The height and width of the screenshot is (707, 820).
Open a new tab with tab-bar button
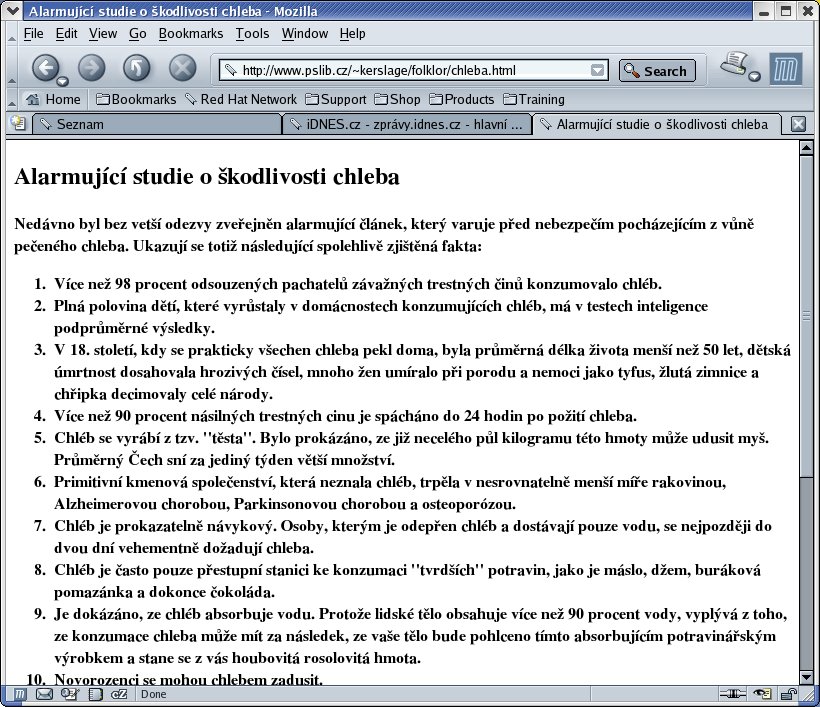coord(18,123)
